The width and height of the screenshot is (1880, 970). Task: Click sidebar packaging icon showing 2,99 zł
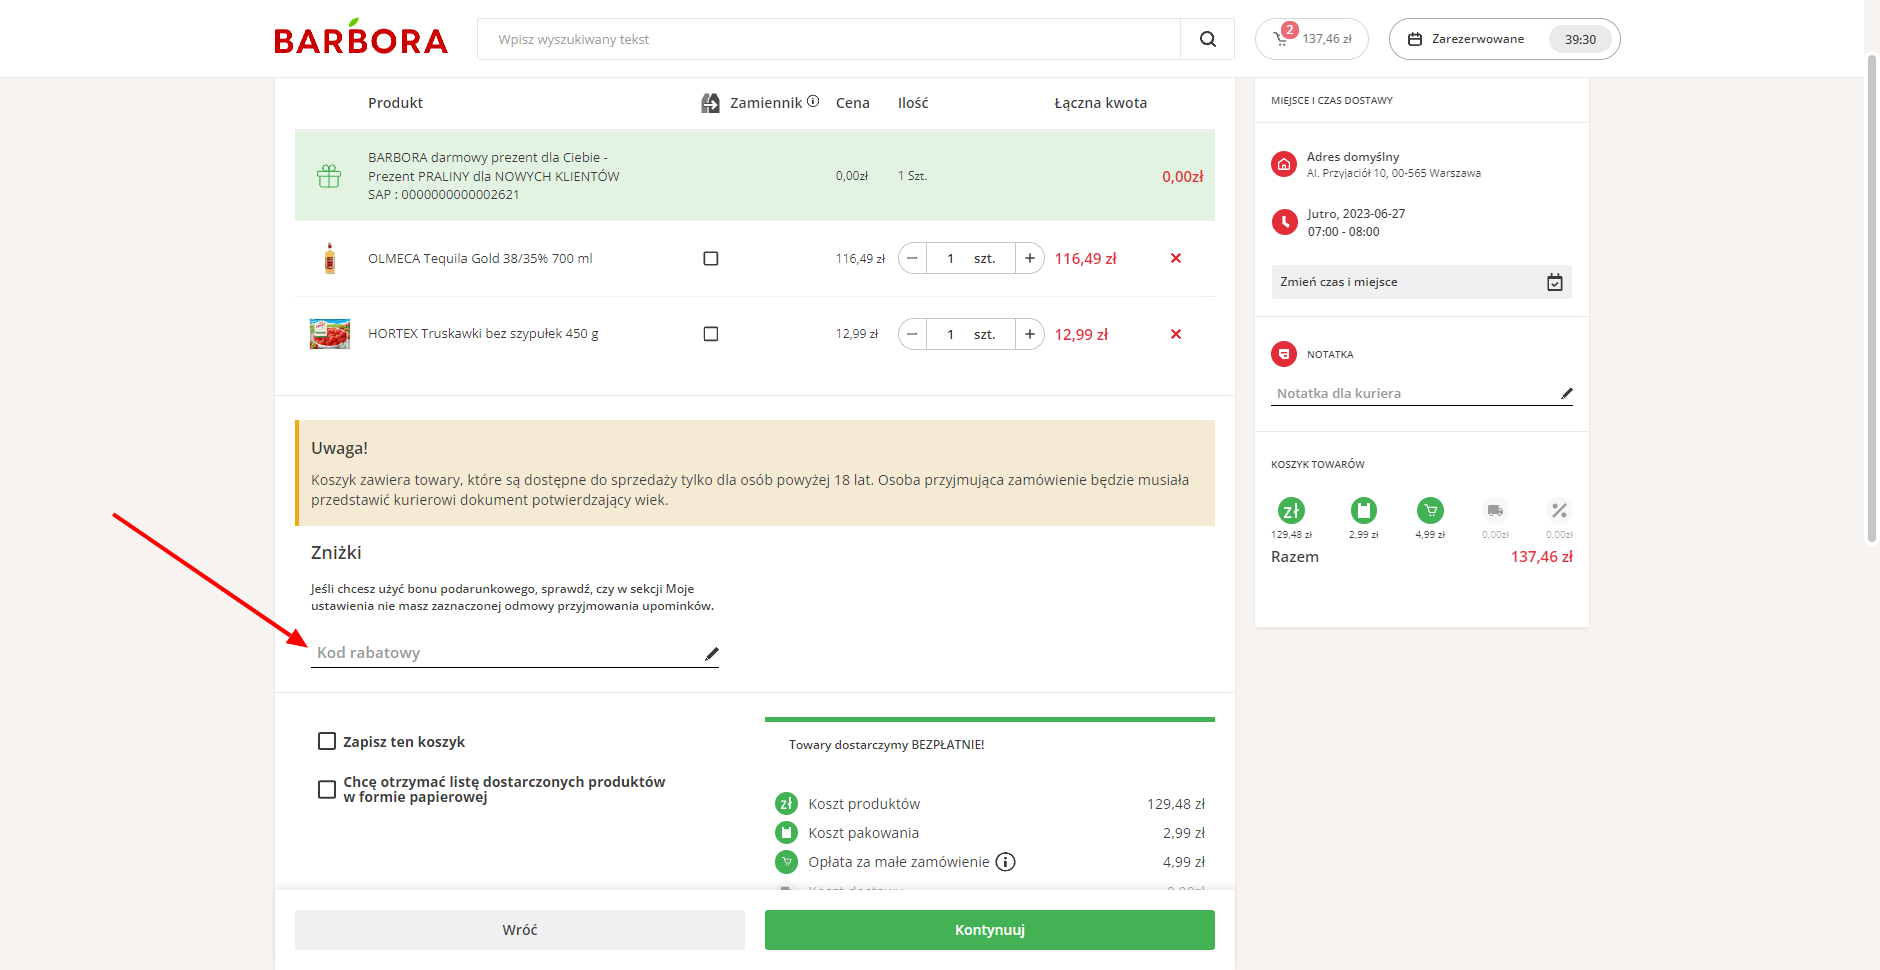coord(1364,511)
